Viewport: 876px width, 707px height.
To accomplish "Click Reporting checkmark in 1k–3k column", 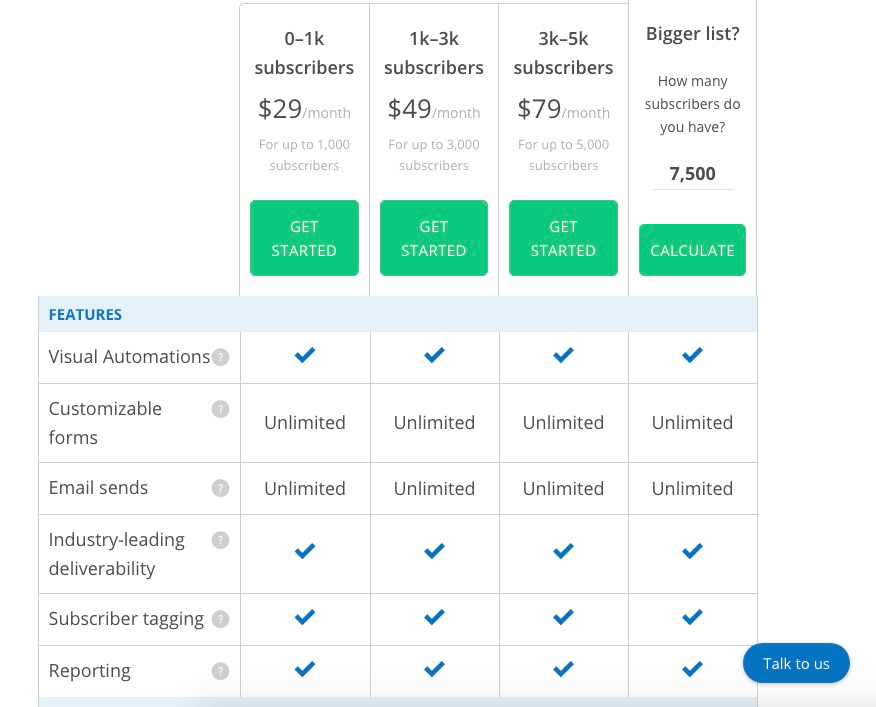I will click(434, 669).
